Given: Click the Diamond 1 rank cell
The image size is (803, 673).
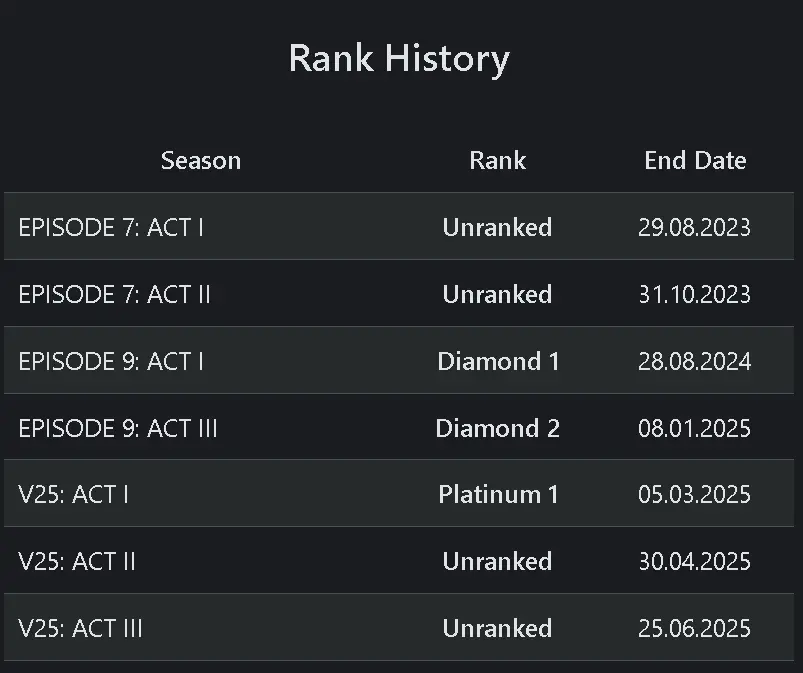Looking at the screenshot, I should 498,361.
